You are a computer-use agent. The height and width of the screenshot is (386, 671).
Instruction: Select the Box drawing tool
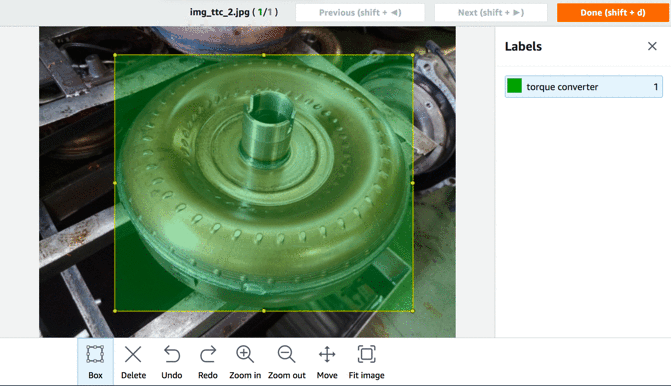95,362
